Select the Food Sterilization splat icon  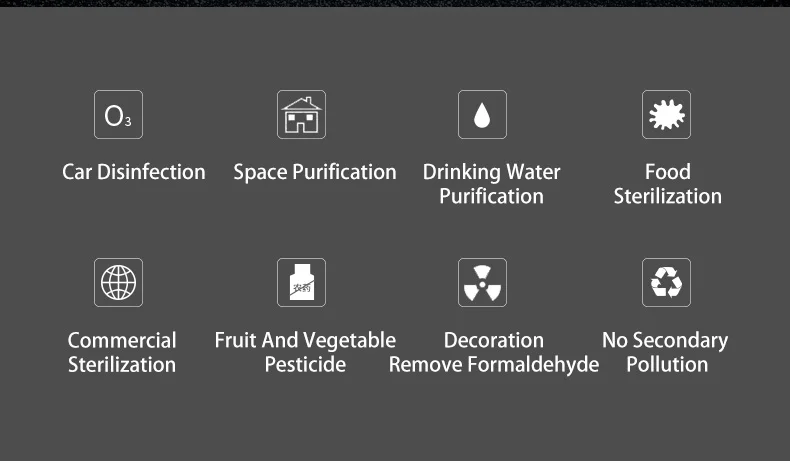[x=666, y=115]
